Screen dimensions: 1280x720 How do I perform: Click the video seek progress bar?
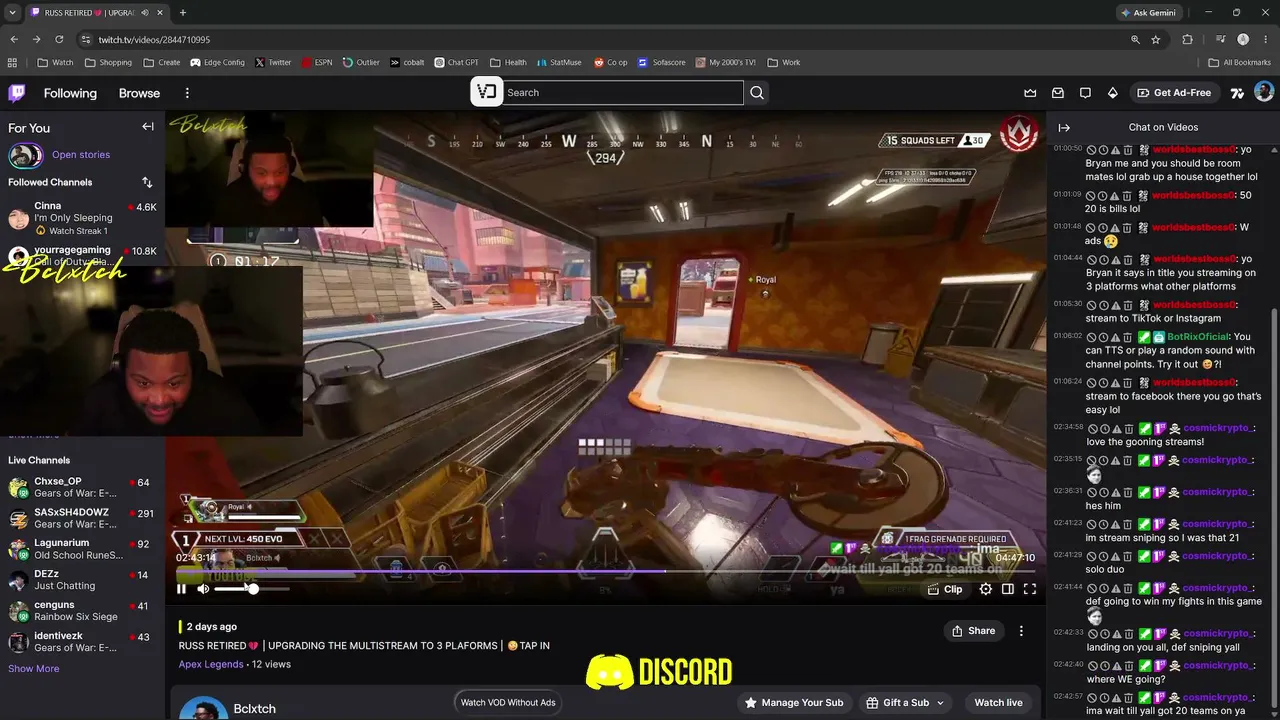606,572
